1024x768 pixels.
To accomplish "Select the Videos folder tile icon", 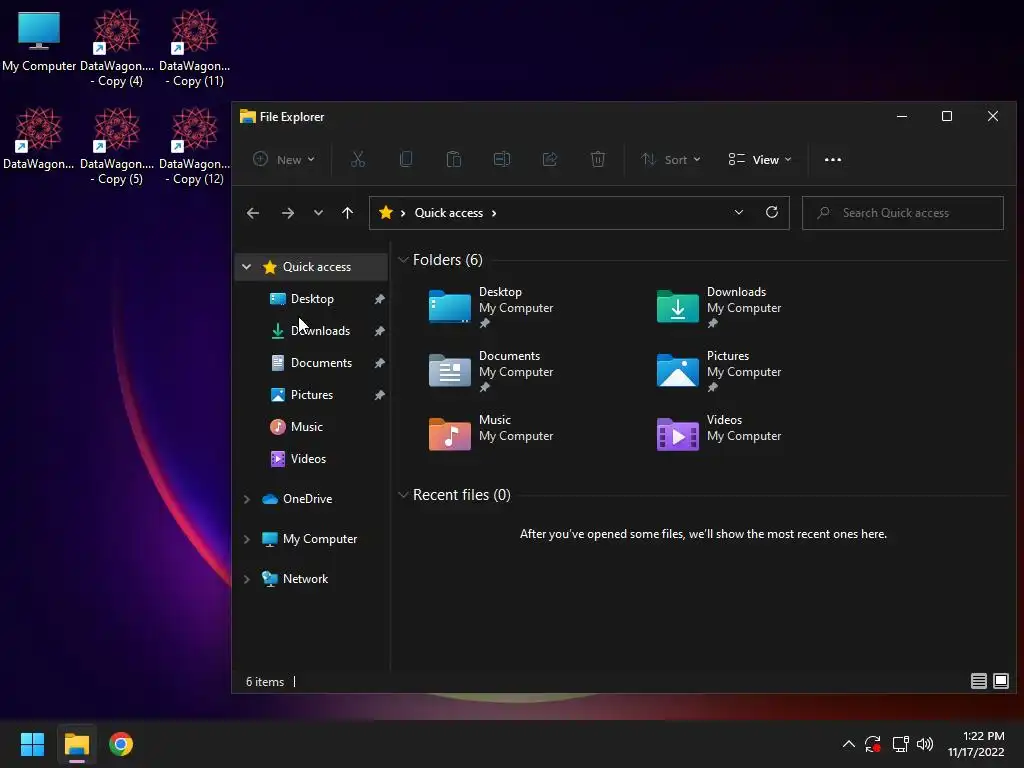I will click(677, 434).
